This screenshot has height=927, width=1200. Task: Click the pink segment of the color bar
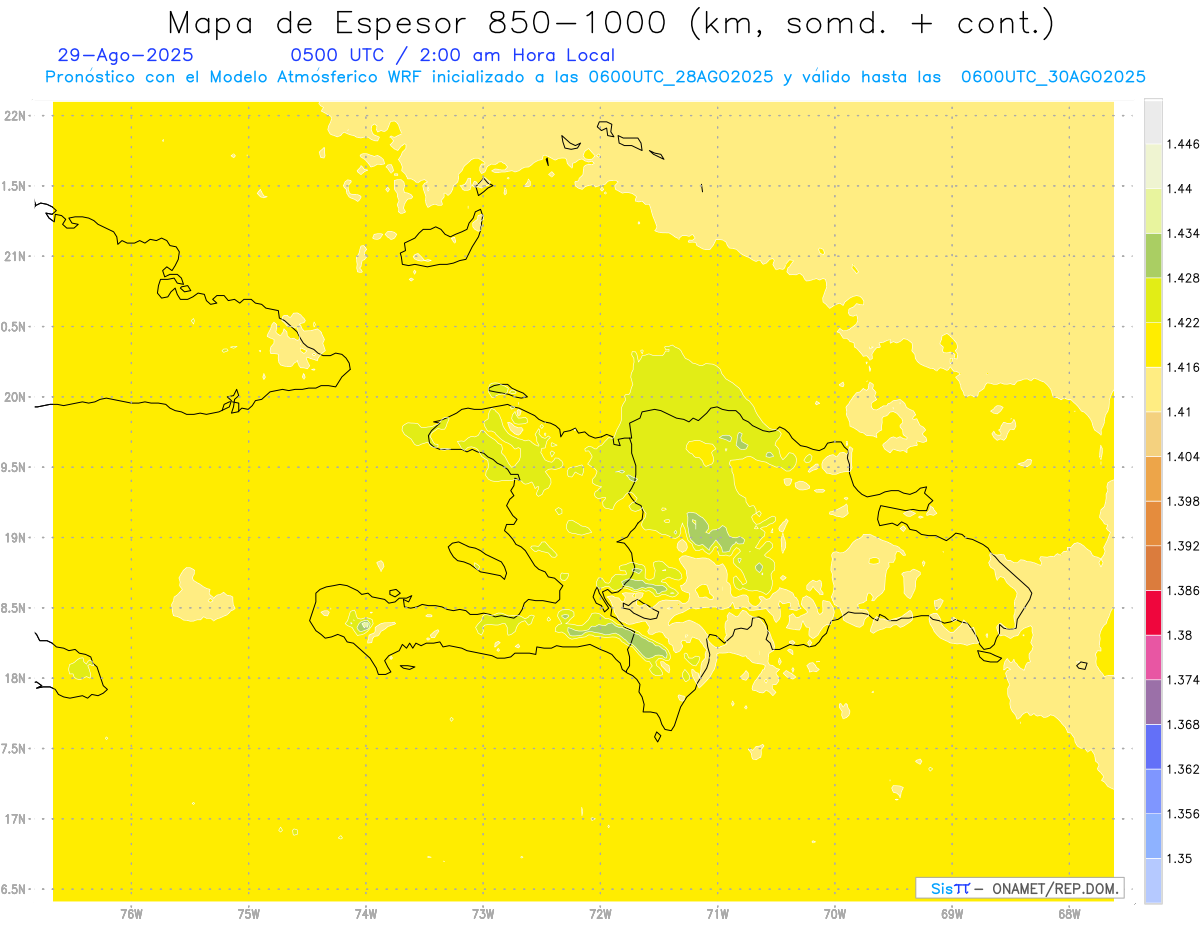click(1153, 657)
